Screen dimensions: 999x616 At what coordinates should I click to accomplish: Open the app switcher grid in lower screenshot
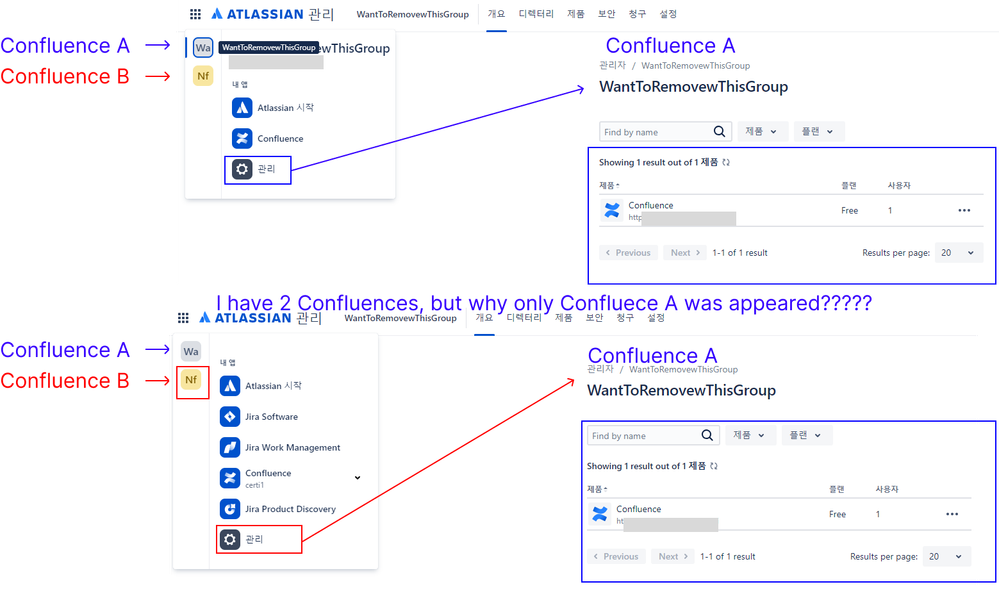pyautogui.click(x=183, y=318)
